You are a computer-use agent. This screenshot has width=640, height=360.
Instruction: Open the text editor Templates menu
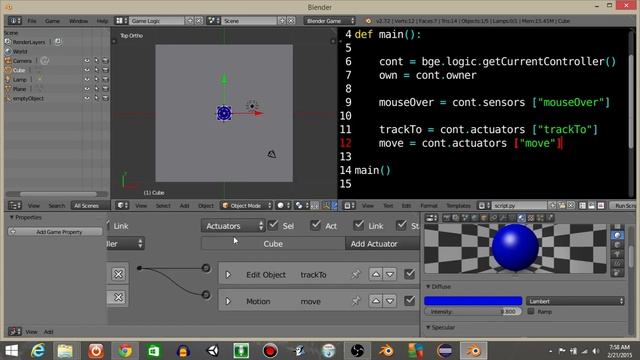pyautogui.click(x=458, y=206)
